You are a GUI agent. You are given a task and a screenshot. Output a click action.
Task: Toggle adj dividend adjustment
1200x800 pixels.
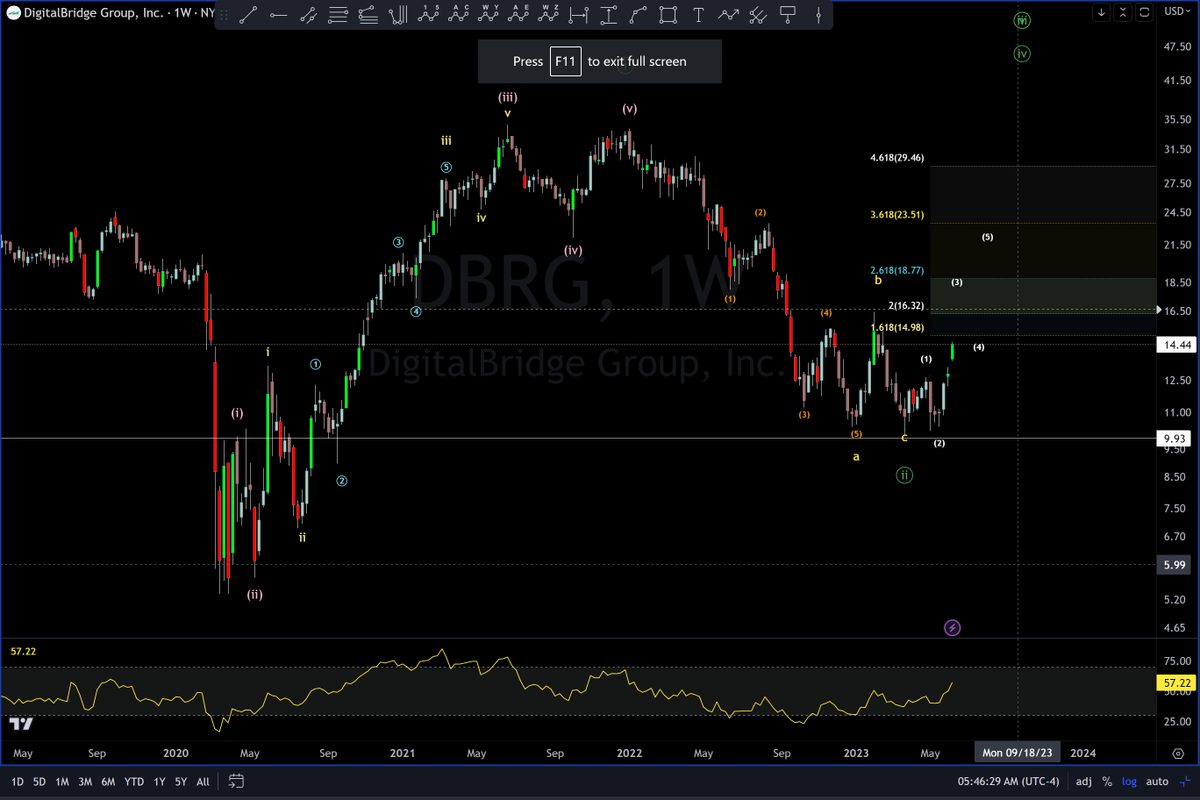click(1083, 781)
